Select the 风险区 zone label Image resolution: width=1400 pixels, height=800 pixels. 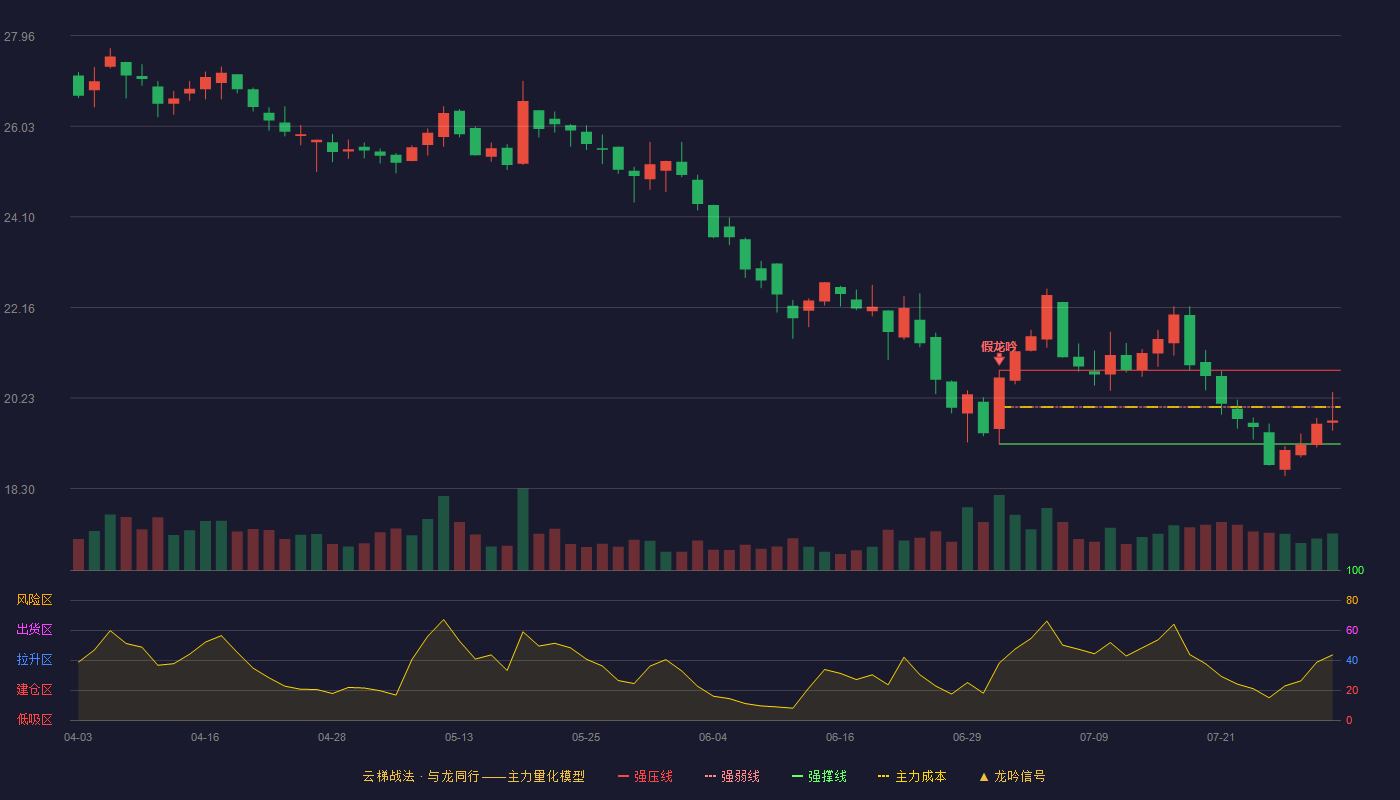coord(34,600)
